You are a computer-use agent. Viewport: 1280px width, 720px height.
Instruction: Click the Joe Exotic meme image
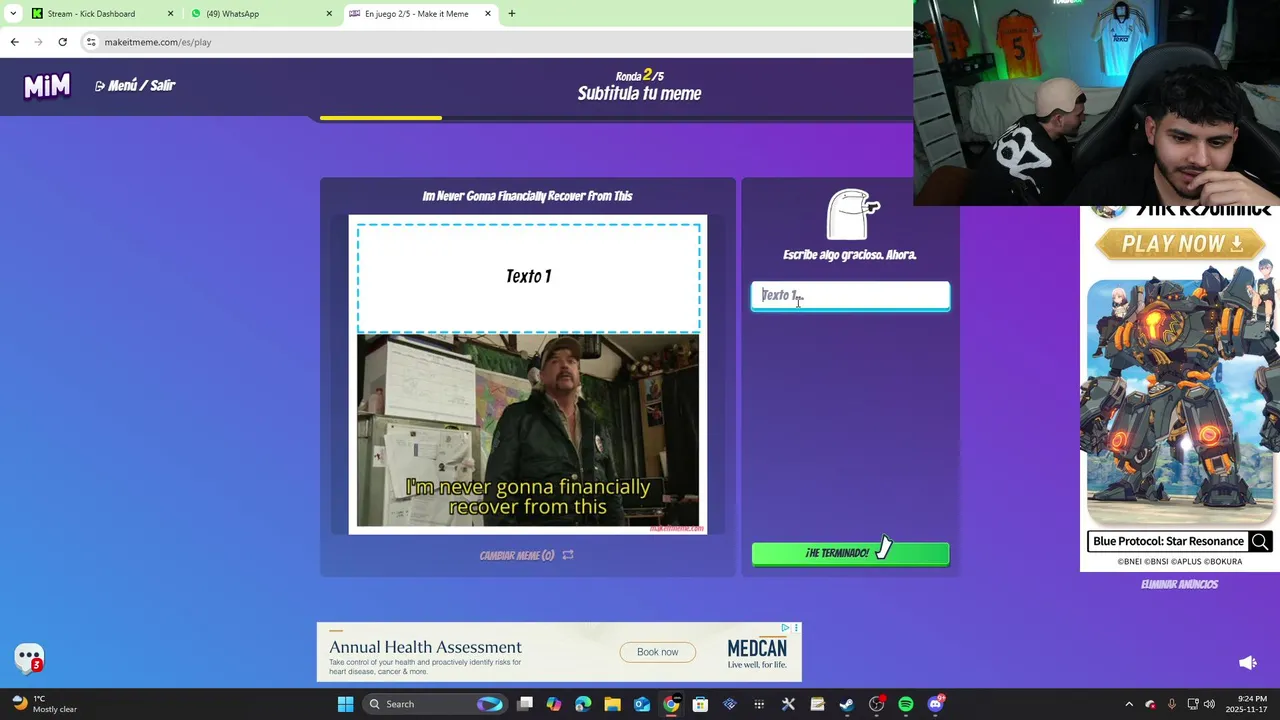(528, 431)
